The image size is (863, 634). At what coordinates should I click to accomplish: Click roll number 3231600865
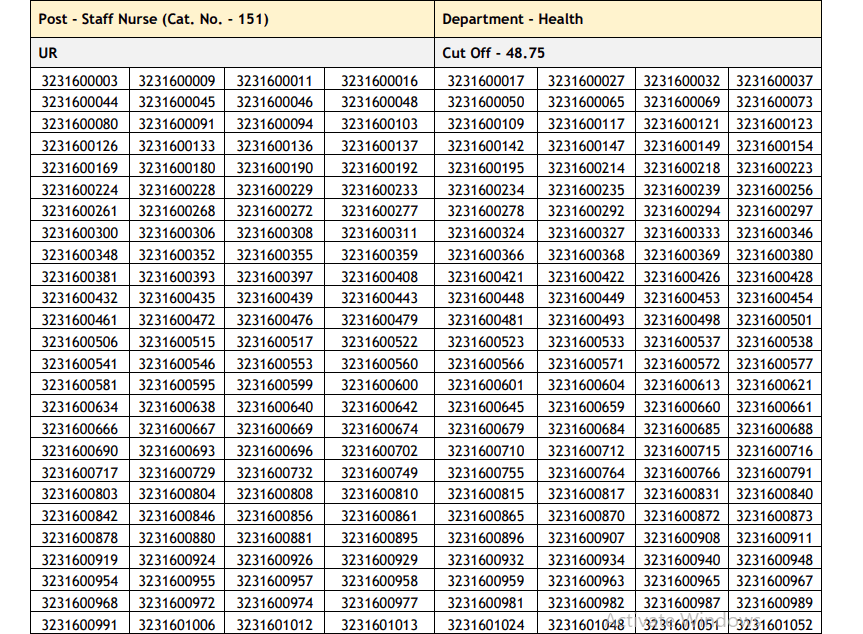tap(486, 516)
